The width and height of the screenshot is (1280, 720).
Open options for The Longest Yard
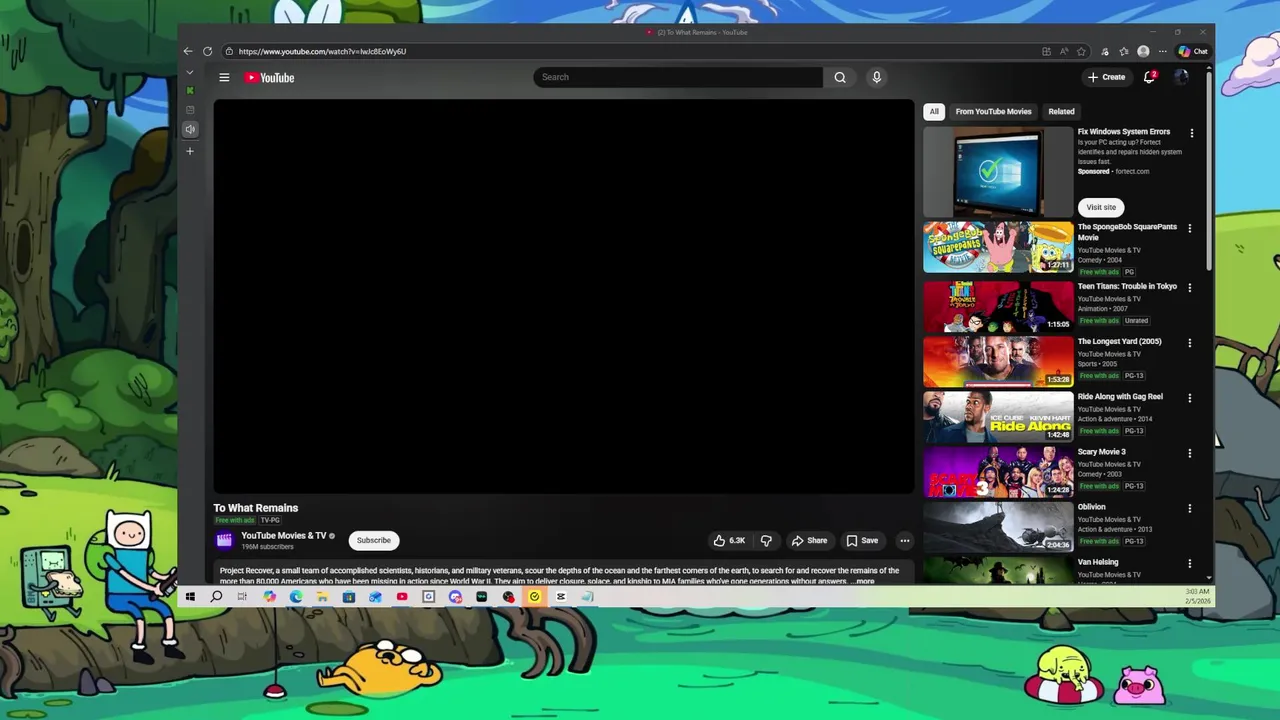[x=1189, y=342]
